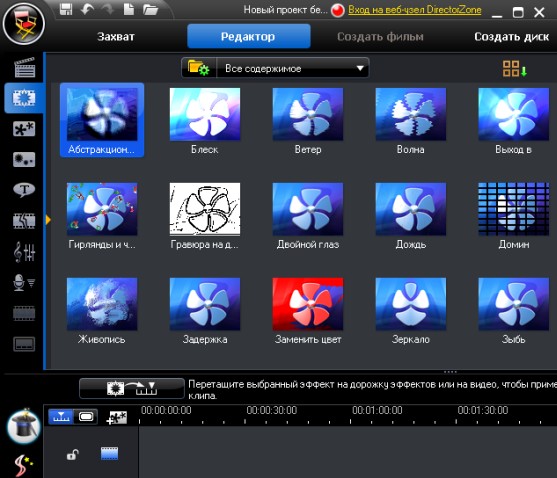Switch to the Создать диск tab
Image resolution: width=557 pixels, height=478 pixels.
pos(512,37)
